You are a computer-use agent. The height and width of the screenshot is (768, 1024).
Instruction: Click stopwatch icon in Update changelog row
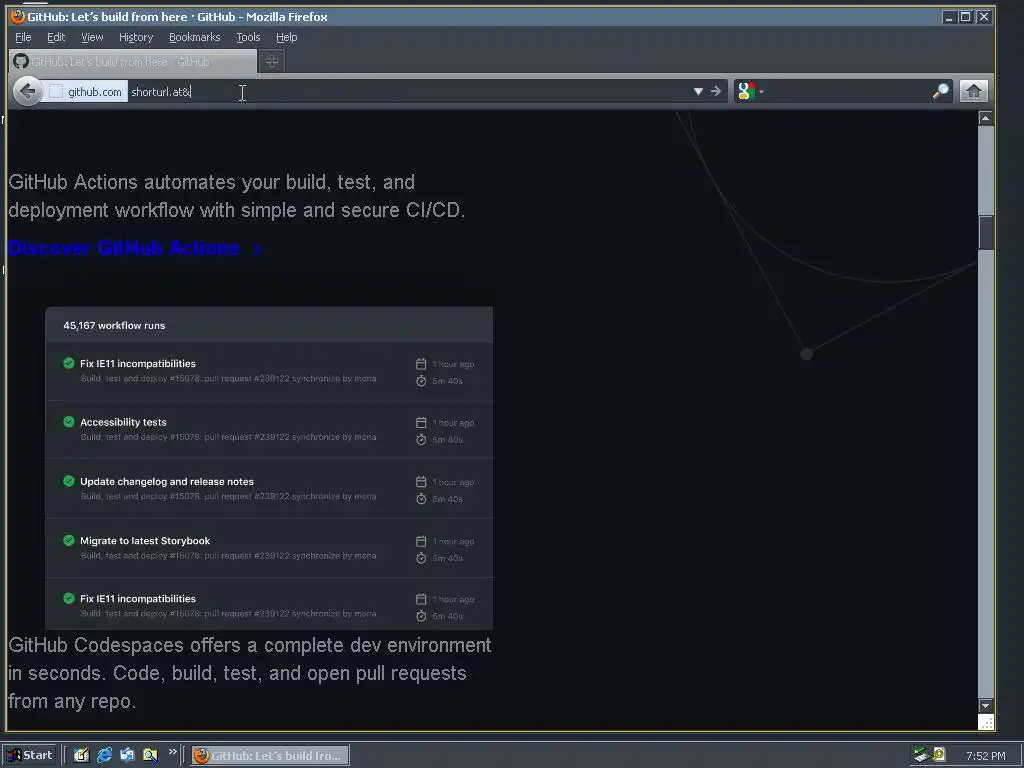[421, 499]
